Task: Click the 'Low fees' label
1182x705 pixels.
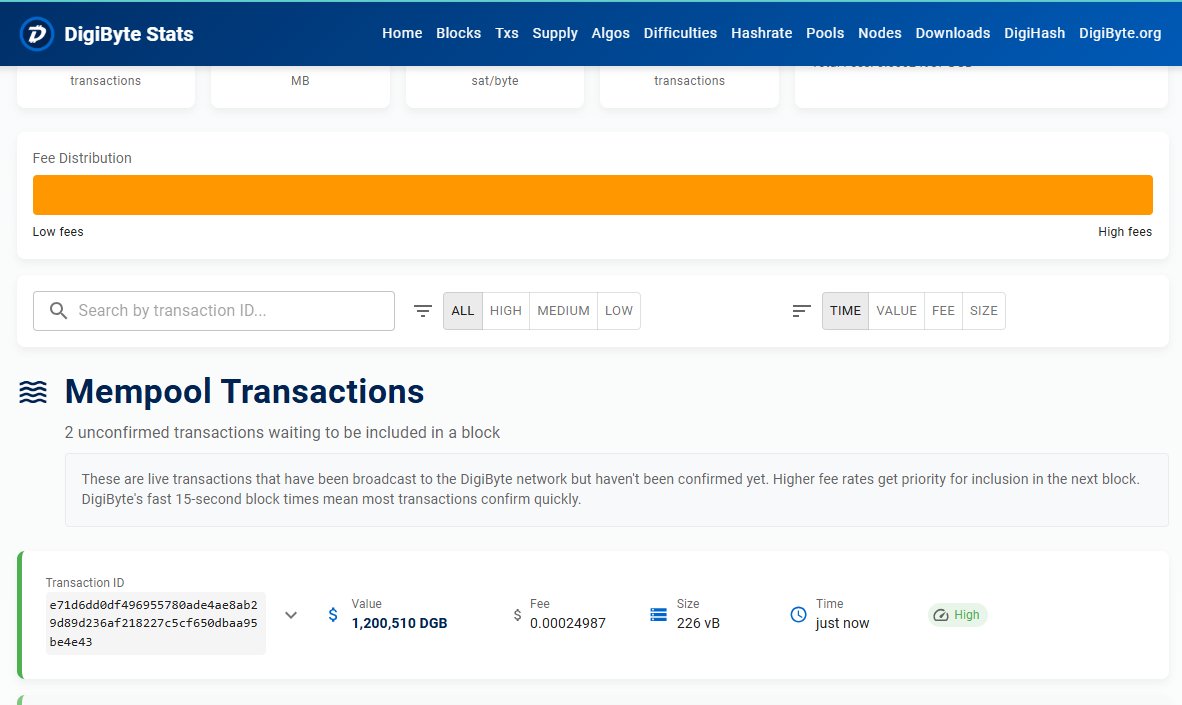Action: pyautogui.click(x=58, y=231)
